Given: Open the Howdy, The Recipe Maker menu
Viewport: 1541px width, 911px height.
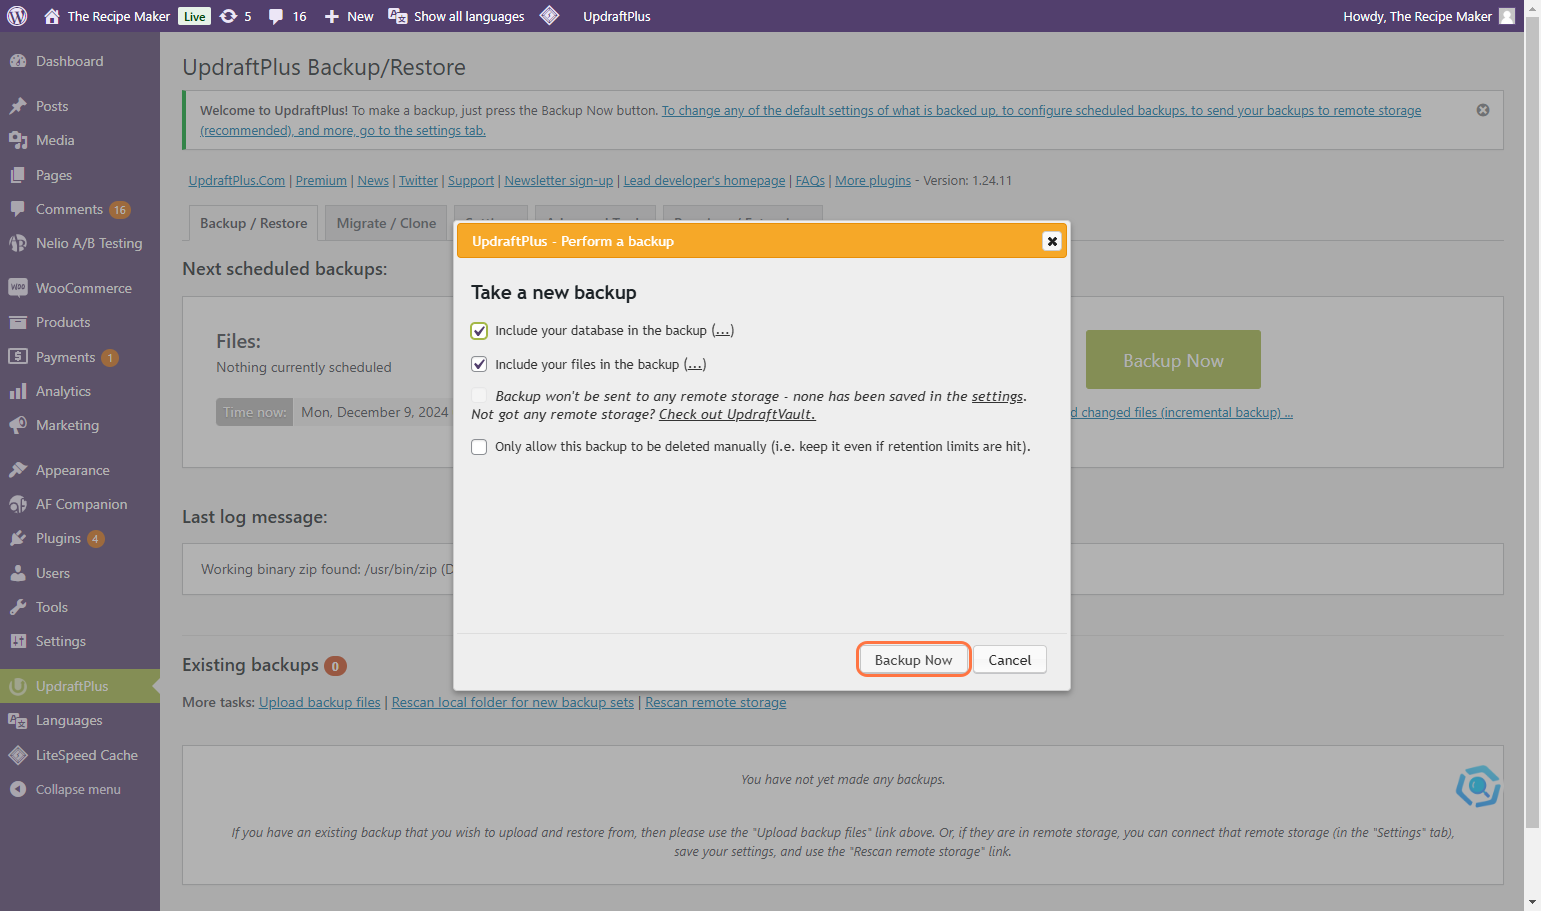Looking at the screenshot, I should pos(1429,16).
